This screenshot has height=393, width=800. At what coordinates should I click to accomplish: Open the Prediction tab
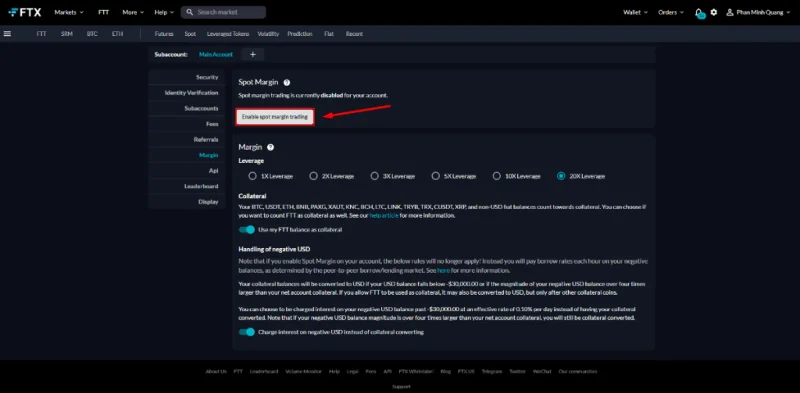click(300, 34)
